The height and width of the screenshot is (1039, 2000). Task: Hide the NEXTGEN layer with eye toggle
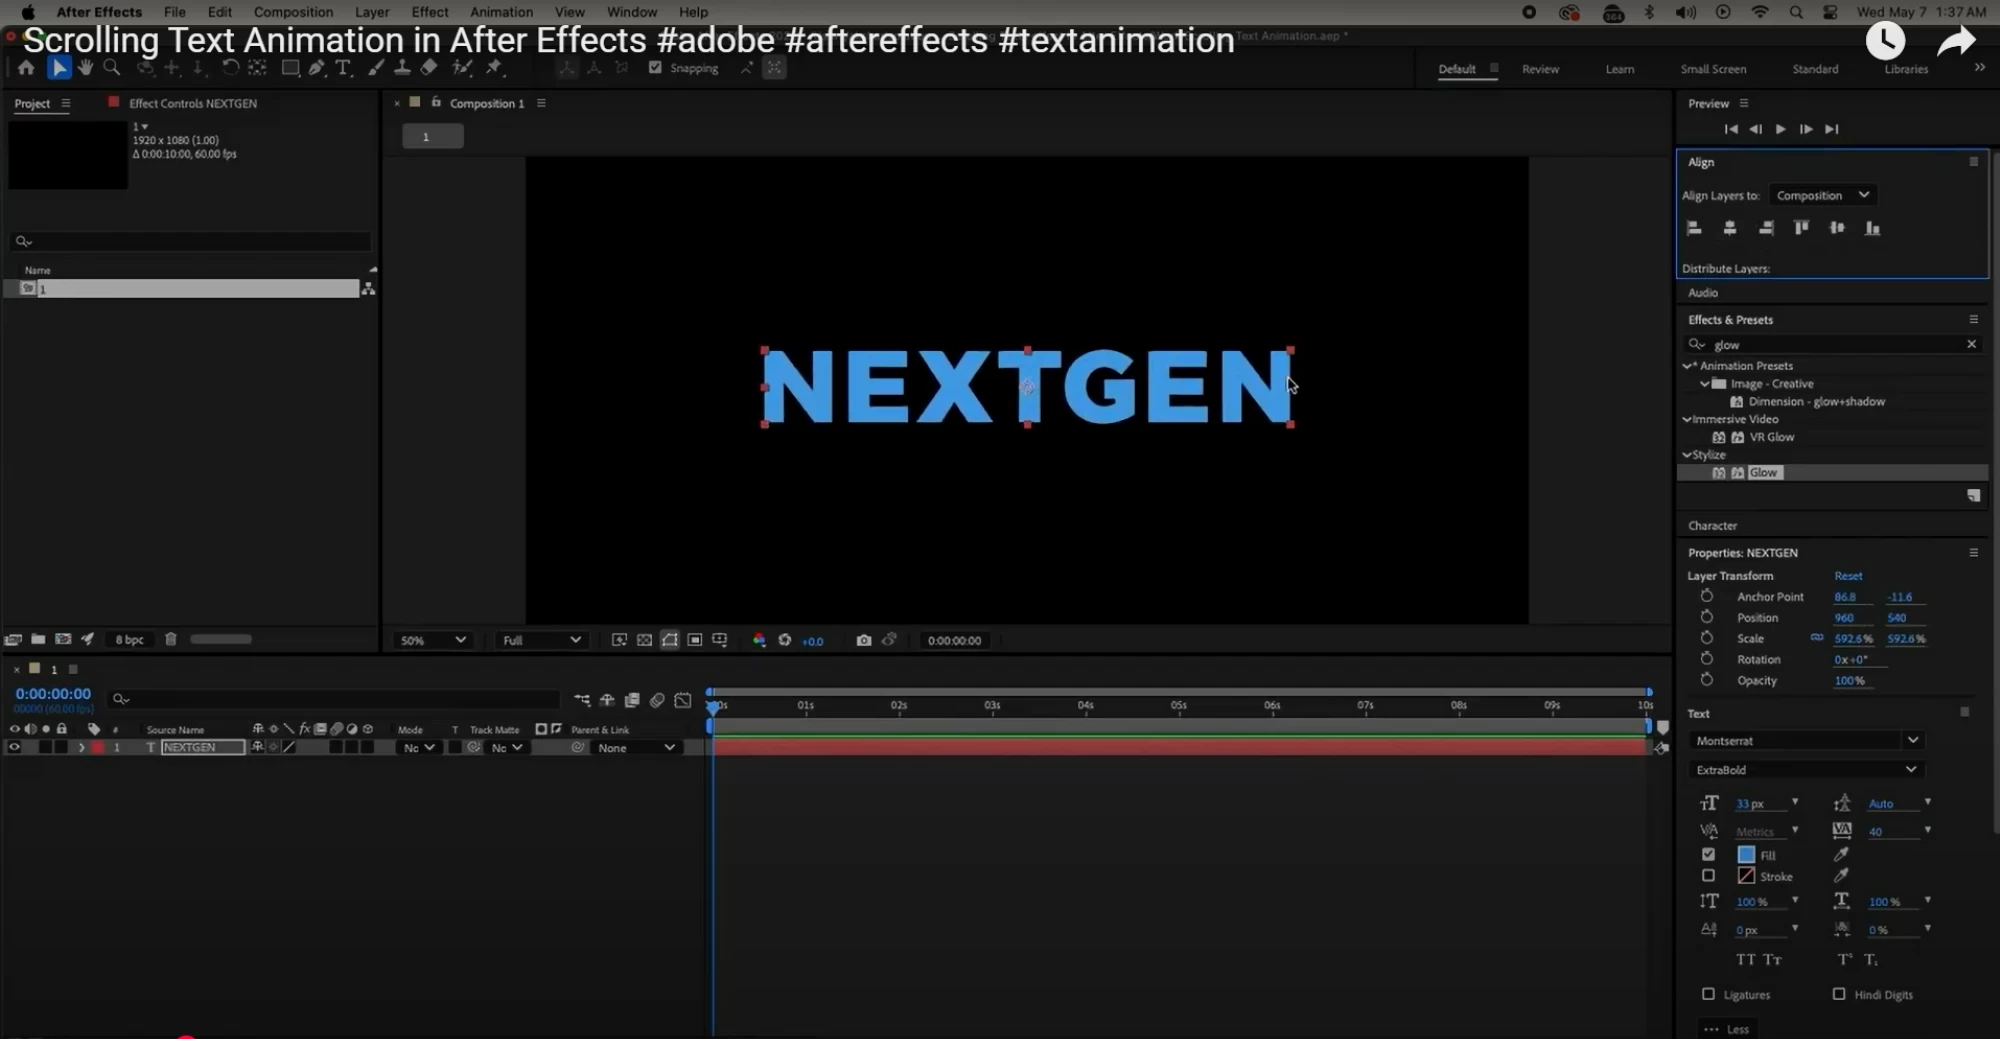pyautogui.click(x=14, y=747)
